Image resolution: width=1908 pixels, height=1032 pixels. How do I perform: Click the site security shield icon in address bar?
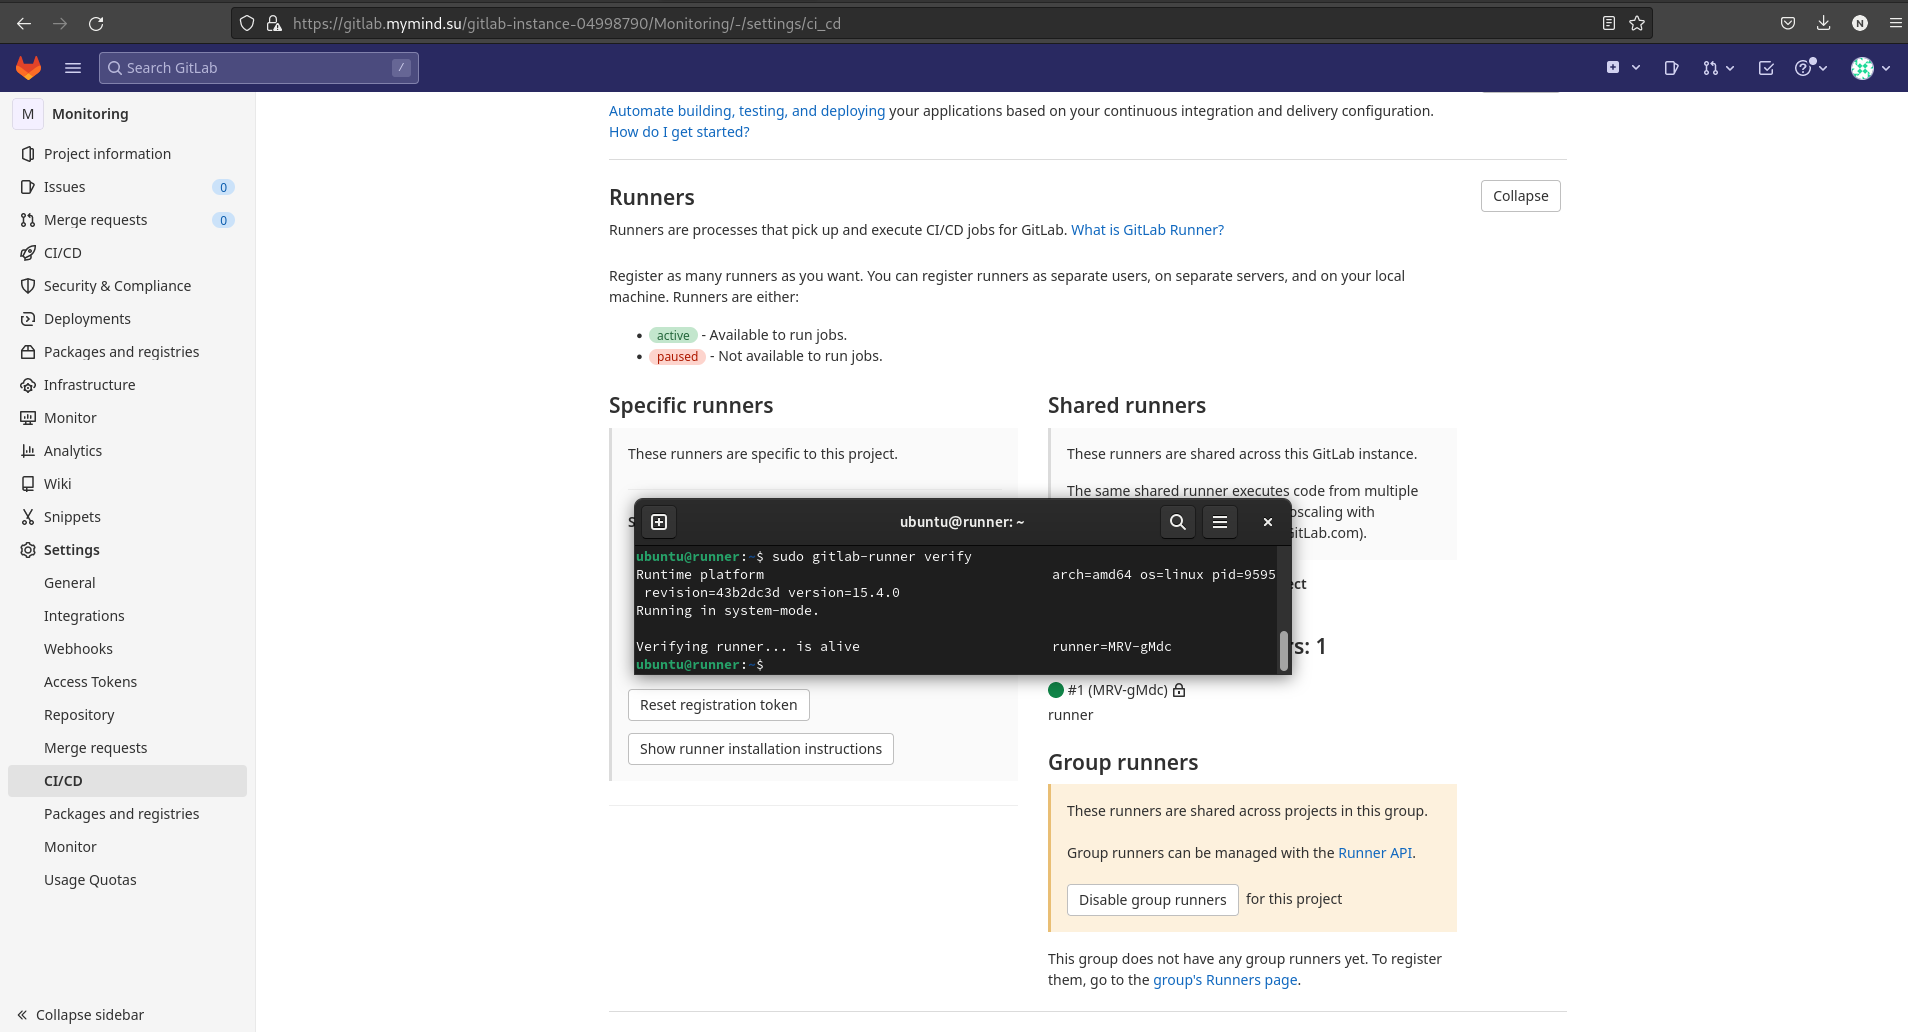tap(247, 23)
